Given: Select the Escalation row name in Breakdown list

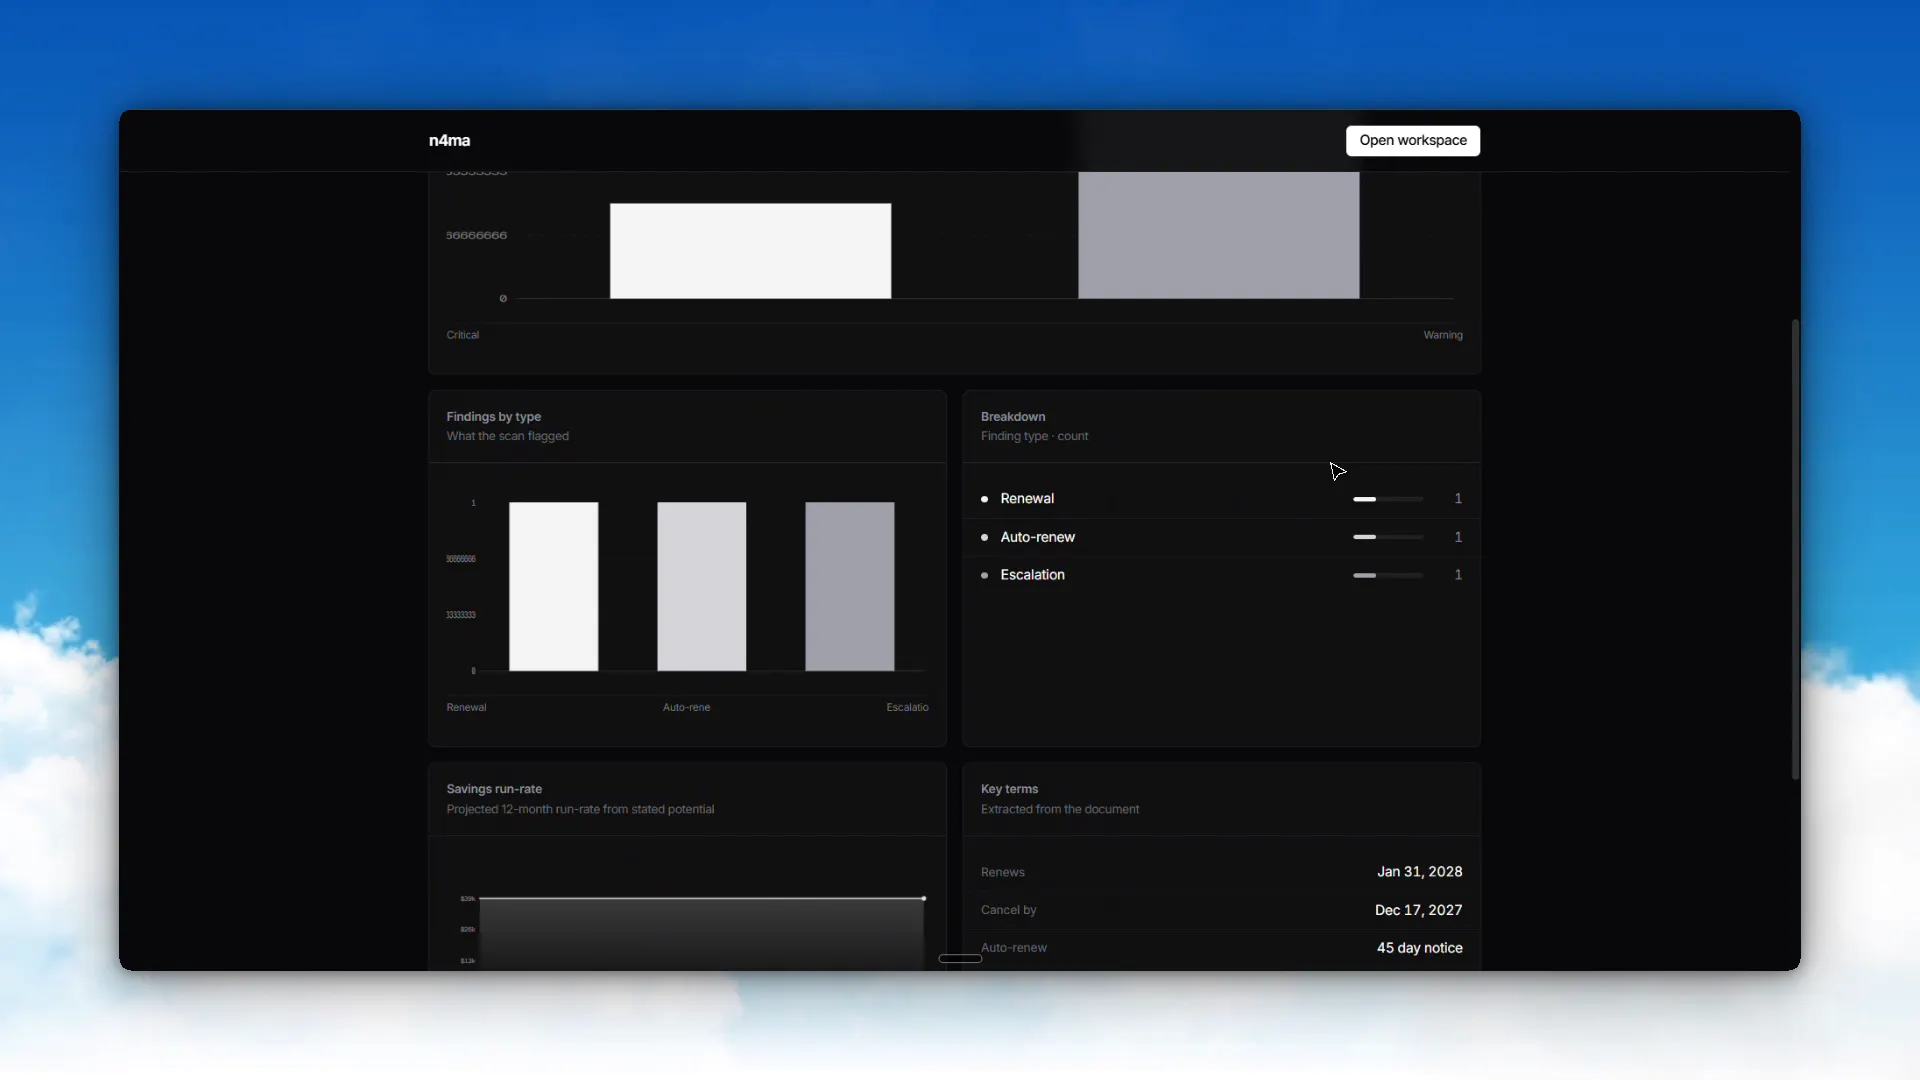Looking at the screenshot, I should [x=1033, y=575].
